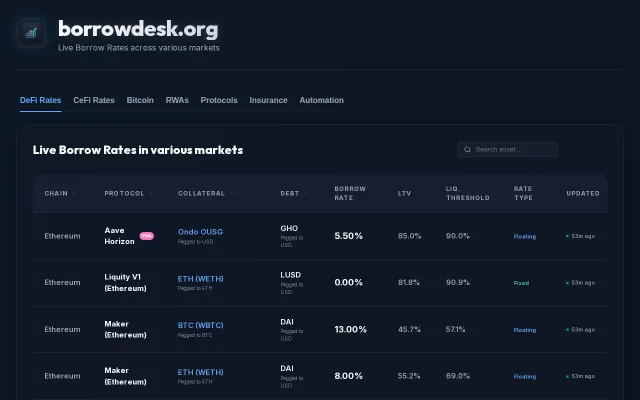Click the 90.9% liquidation threshold value
This screenshot has height=400, width=640.
458,282
